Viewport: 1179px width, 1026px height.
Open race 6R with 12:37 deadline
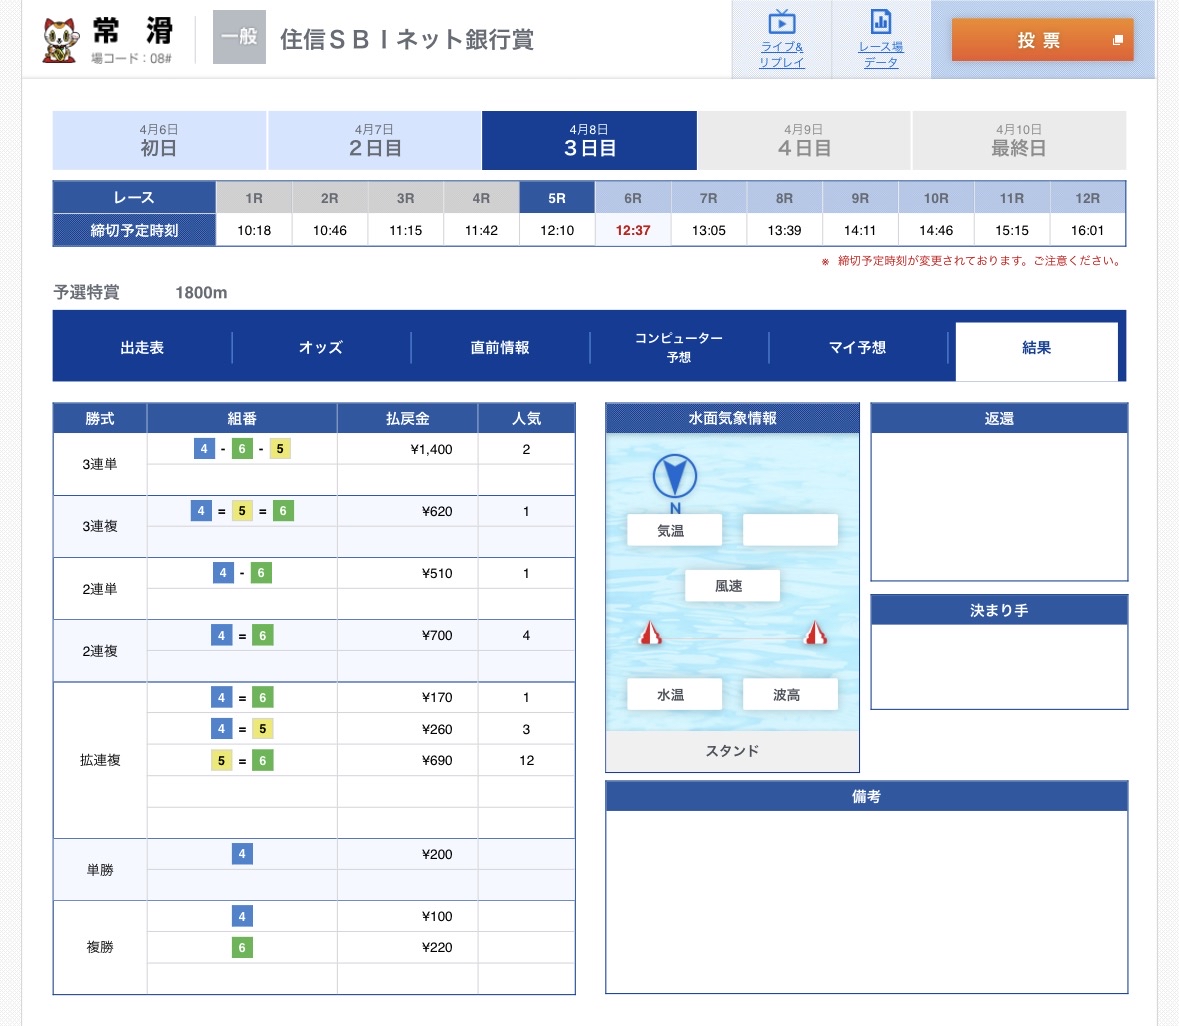click(633, 198)
